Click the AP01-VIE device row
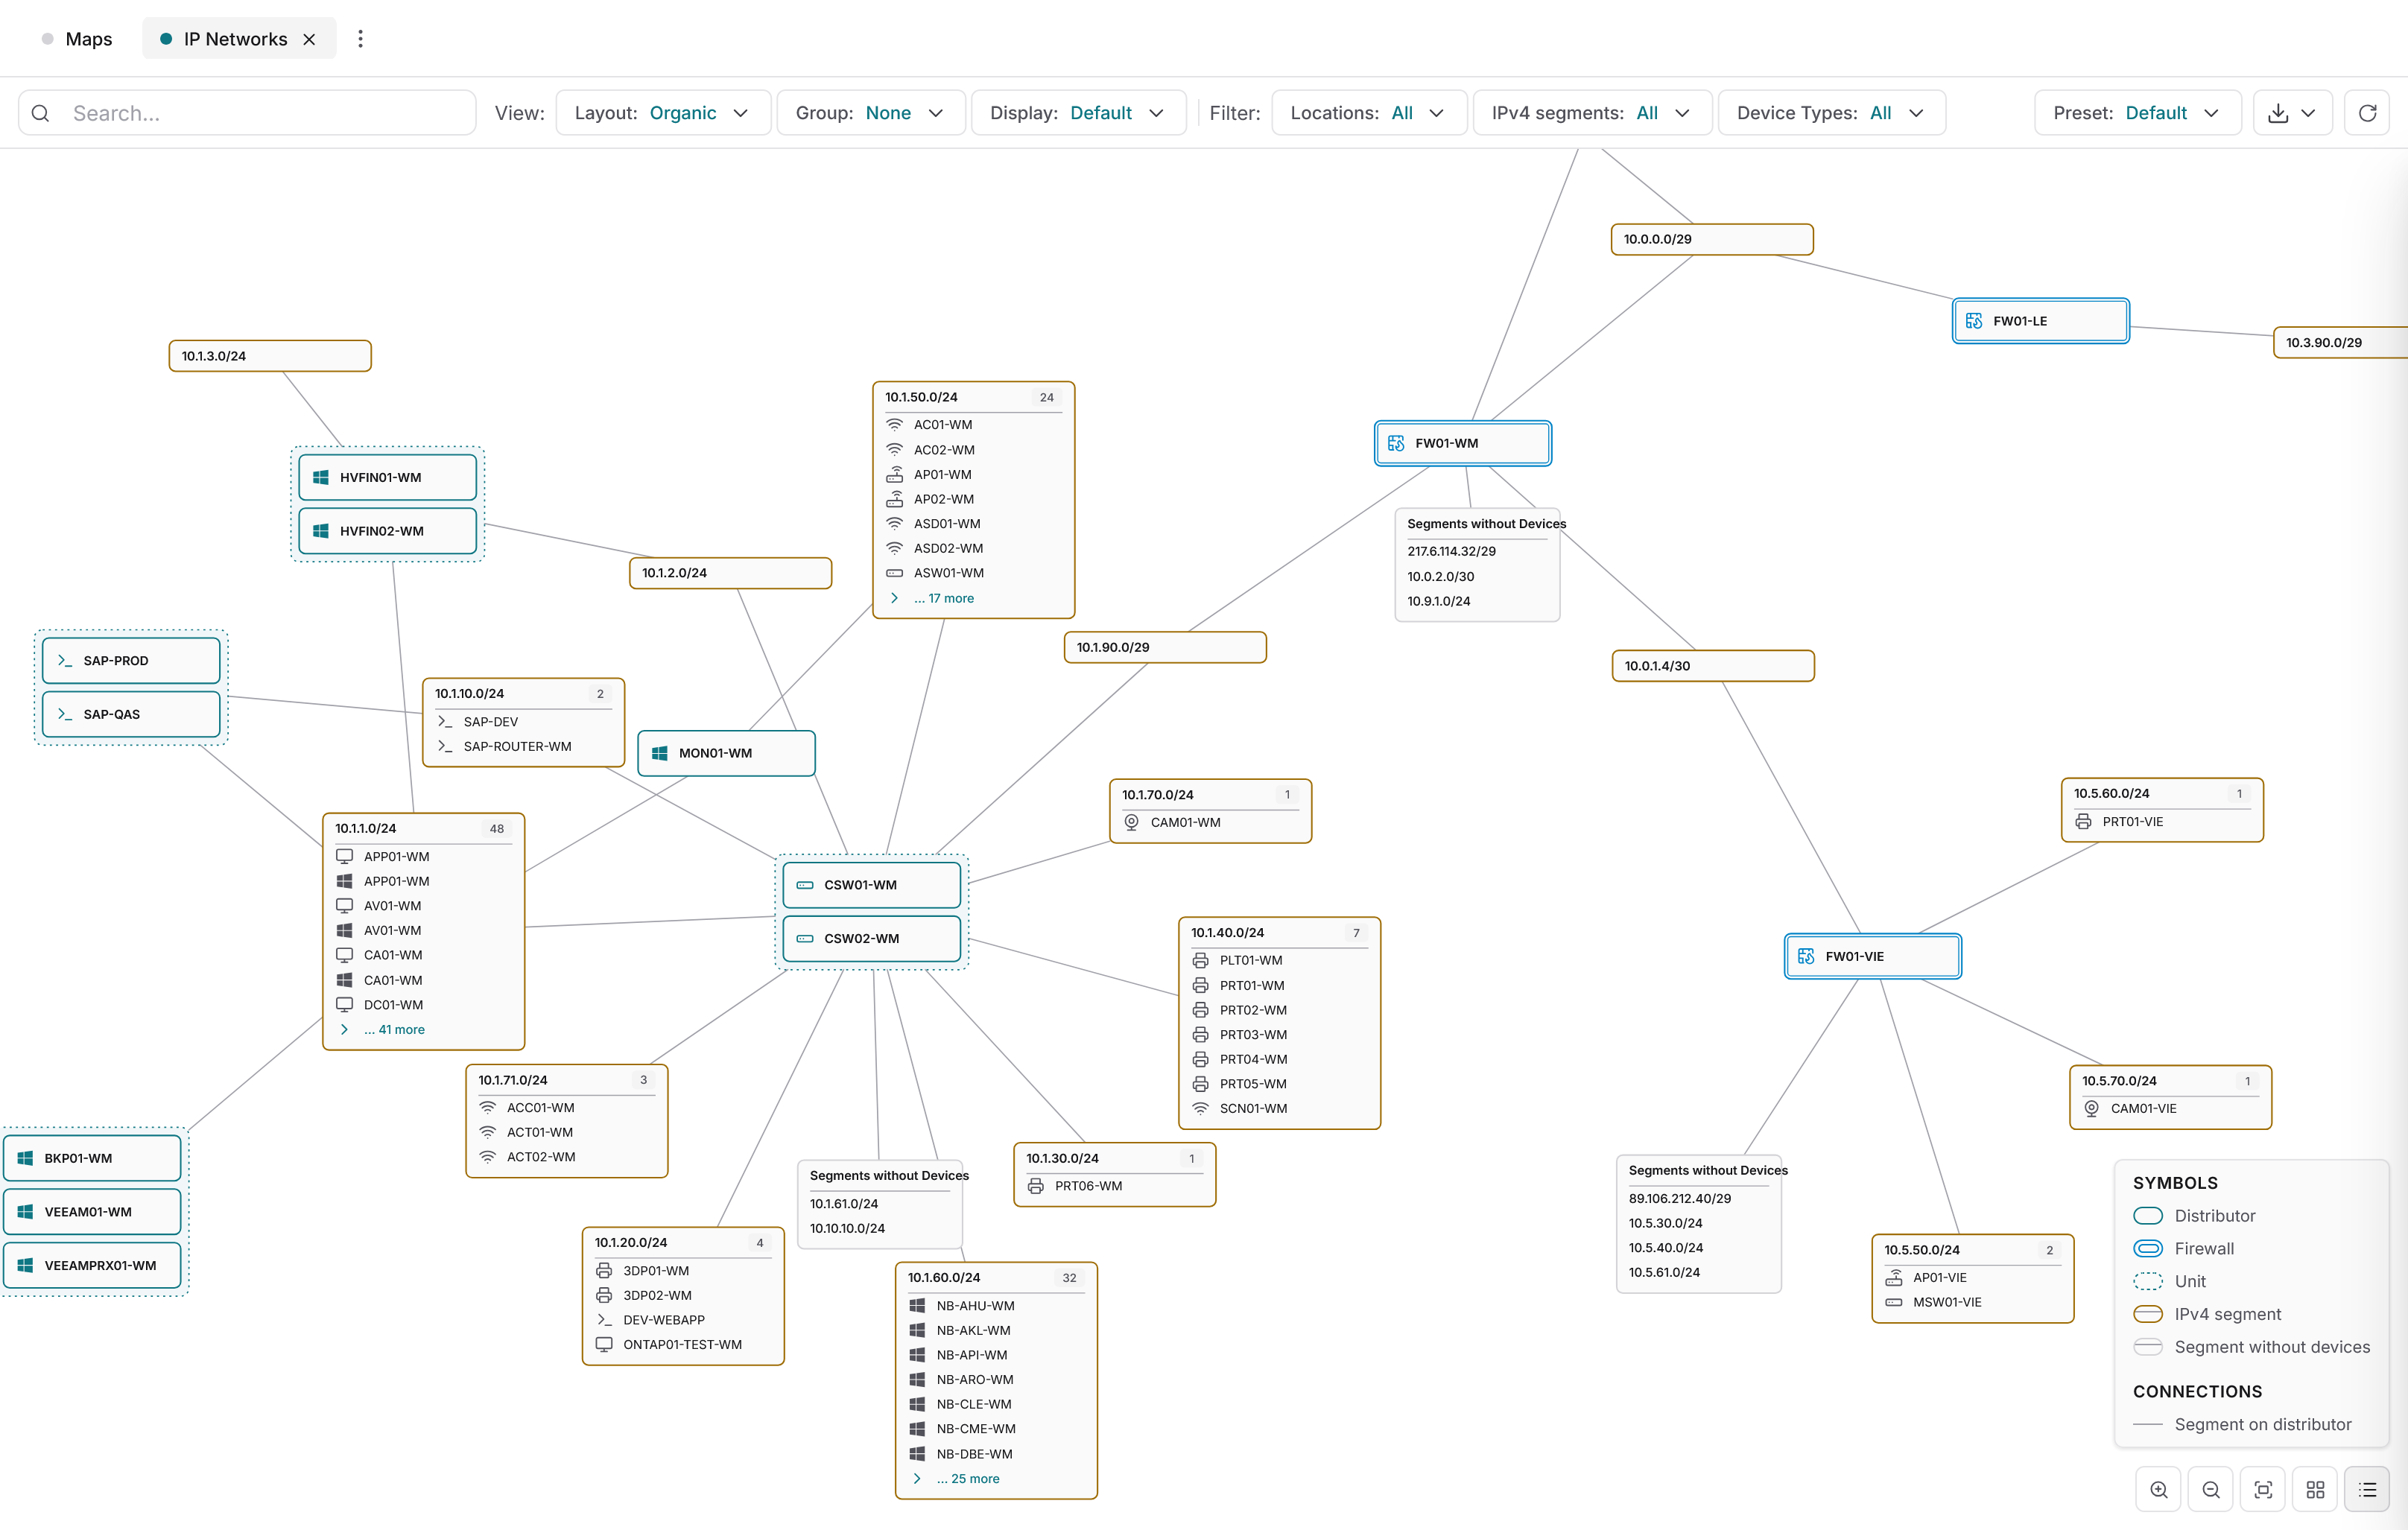This screenshot has height=1530, width=2408. (1972, 1277)
